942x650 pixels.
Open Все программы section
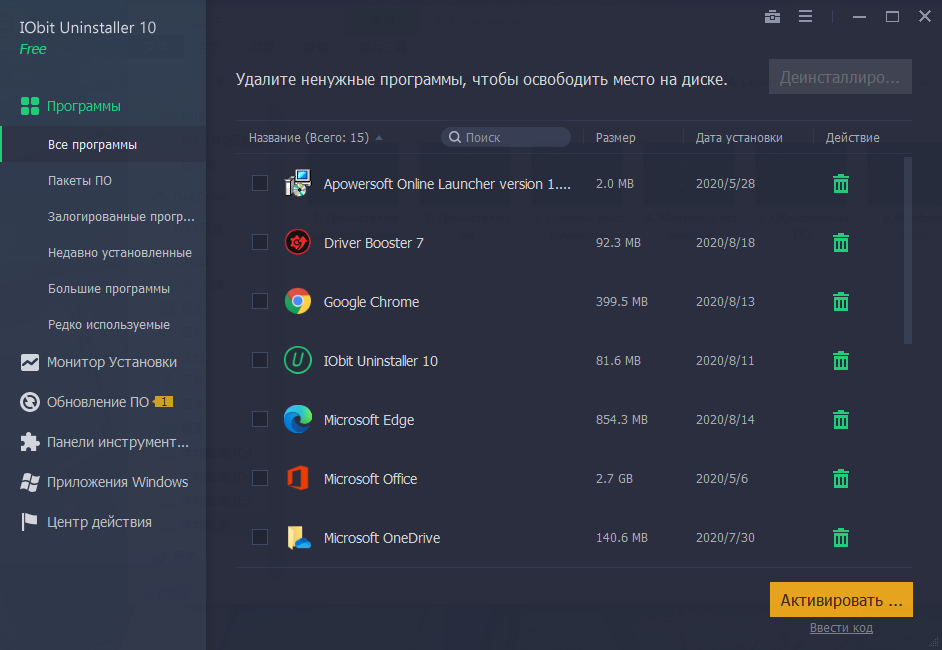[x=103, y=144]
